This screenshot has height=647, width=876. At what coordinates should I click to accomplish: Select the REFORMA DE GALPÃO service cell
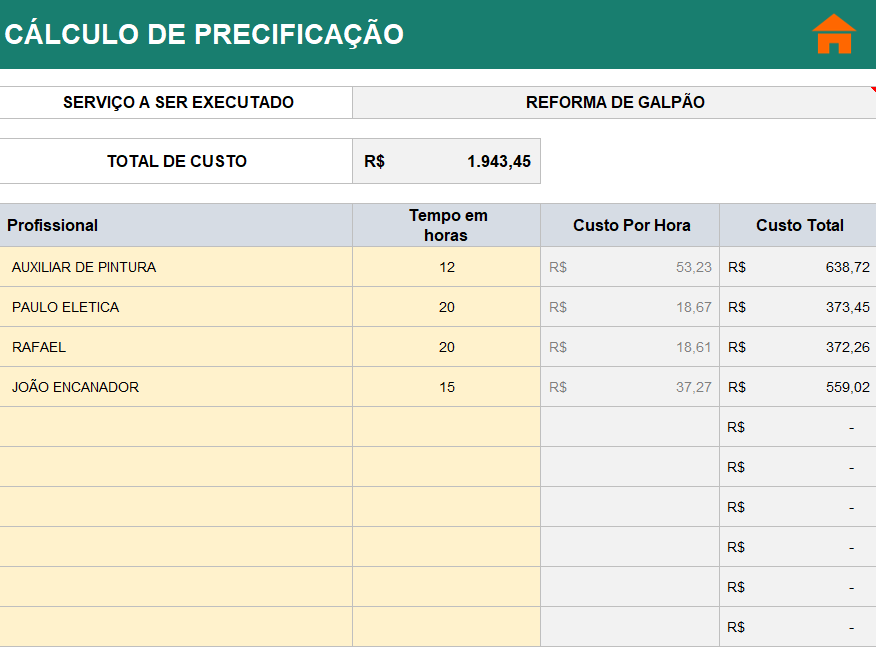pos(614,102)
